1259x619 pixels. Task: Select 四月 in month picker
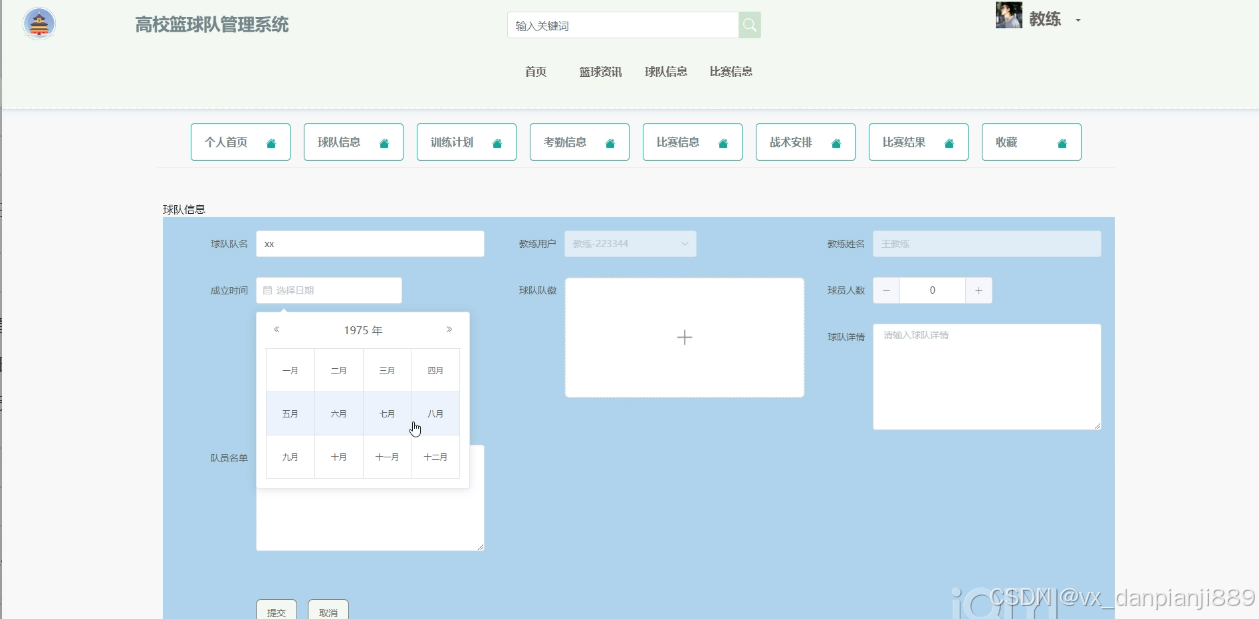[436, 370]
